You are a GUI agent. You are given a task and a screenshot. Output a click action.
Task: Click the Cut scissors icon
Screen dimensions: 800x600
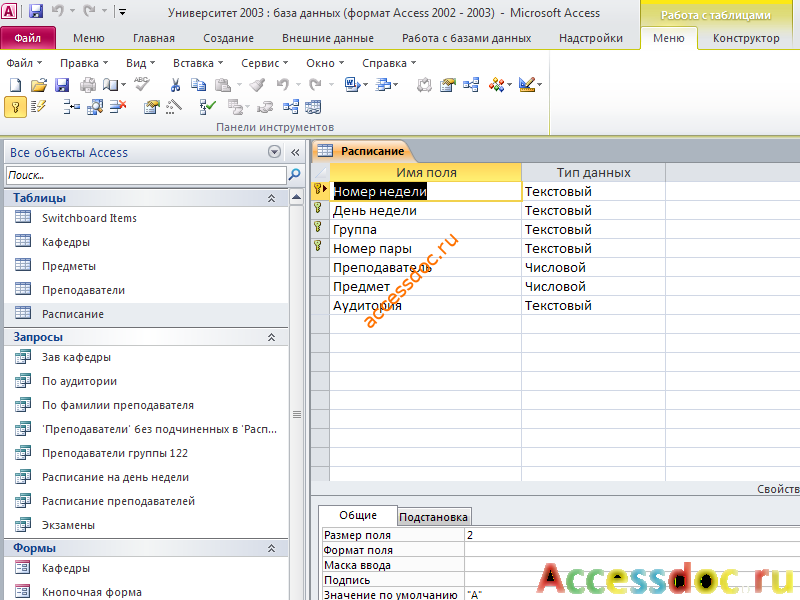[x=175, y=85]
